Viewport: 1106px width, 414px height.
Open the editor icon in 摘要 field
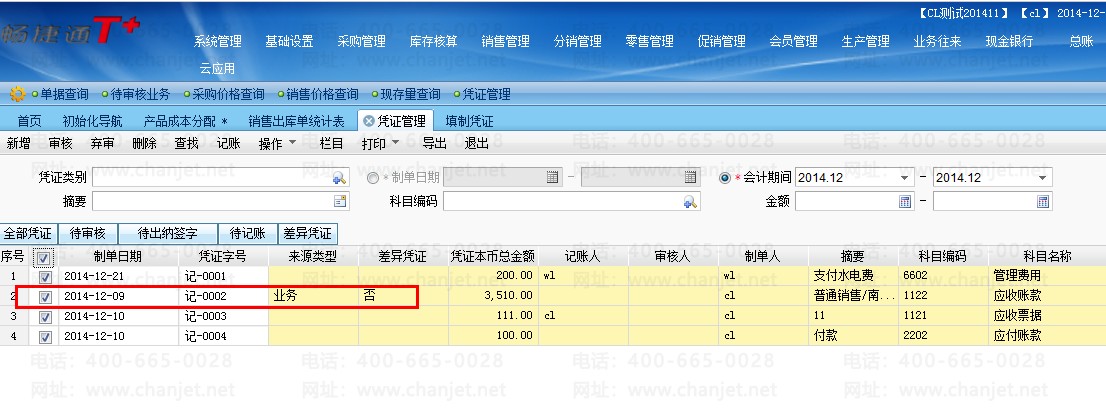tap(339, 202)
